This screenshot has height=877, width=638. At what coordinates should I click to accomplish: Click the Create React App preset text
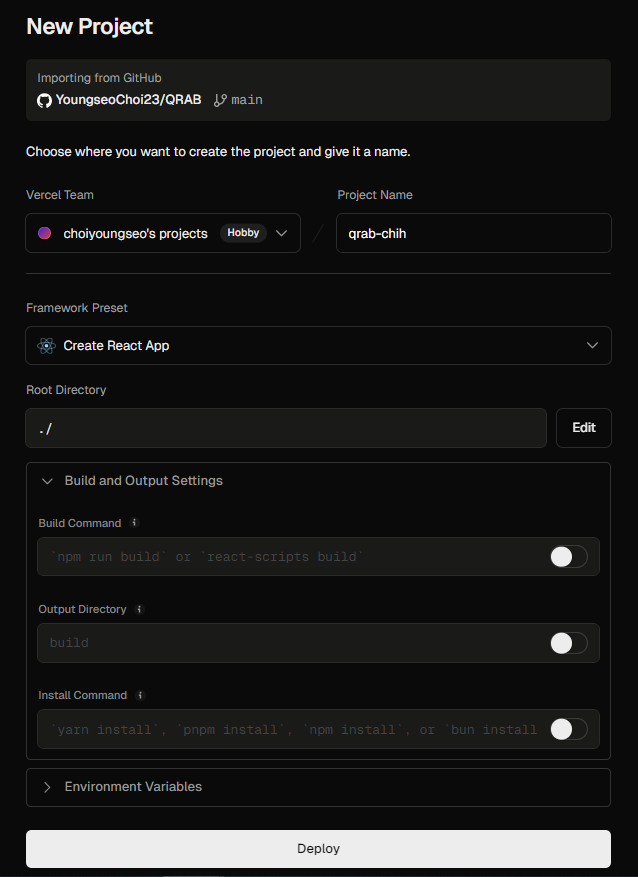click(116, 346)
